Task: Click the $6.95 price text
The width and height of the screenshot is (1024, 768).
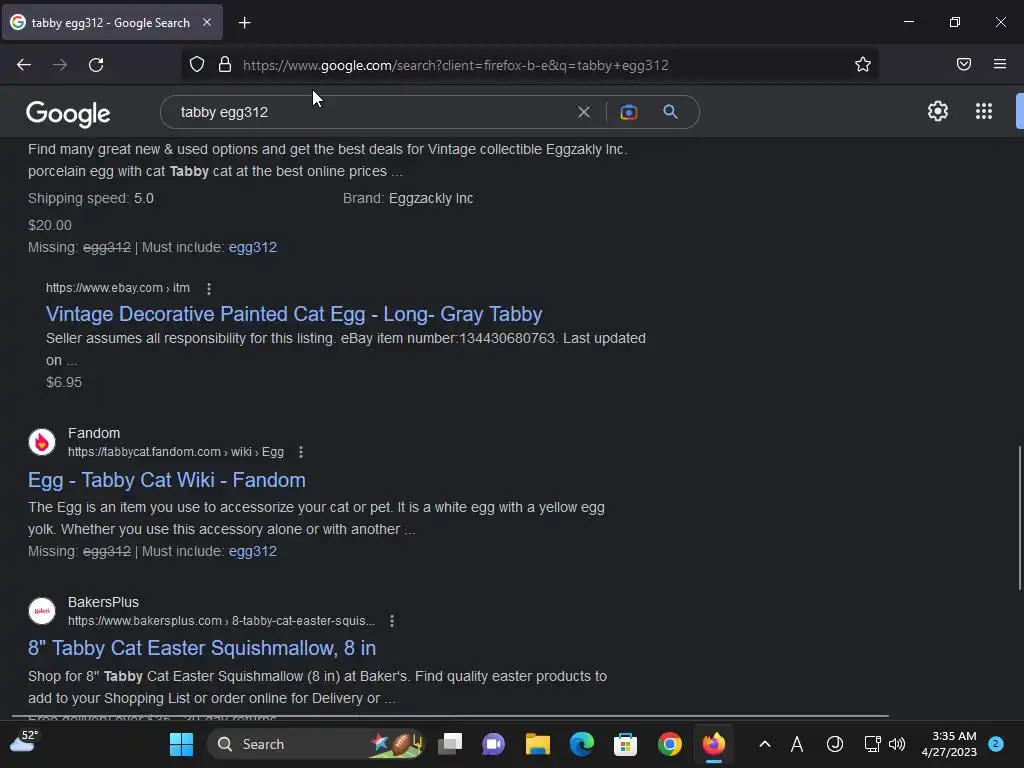Action: (x=64, y=383)
